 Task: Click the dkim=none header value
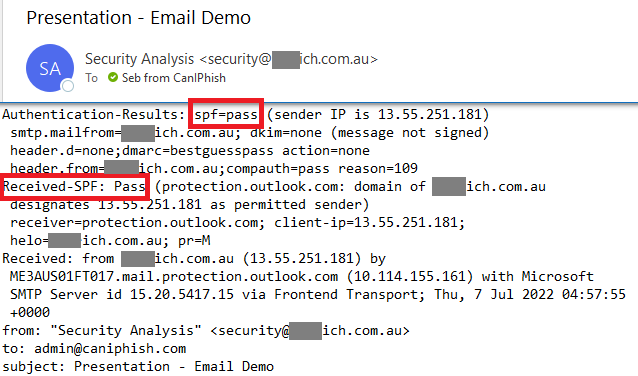pos(286,133)
